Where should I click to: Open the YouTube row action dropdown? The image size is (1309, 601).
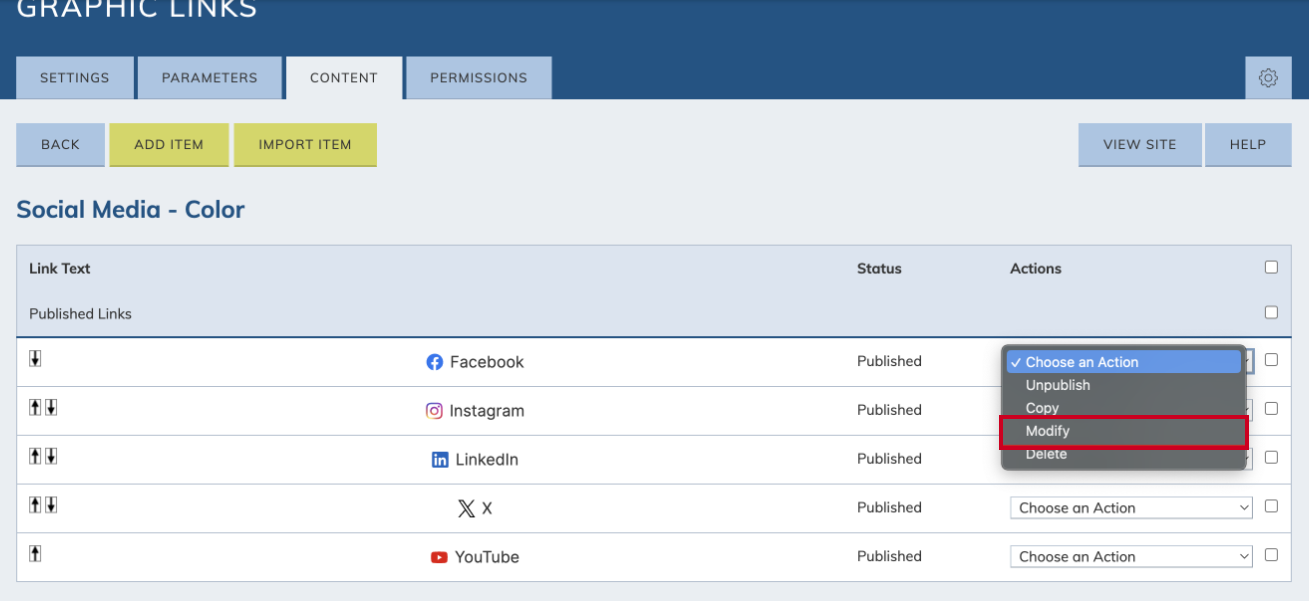[1131, 557]
